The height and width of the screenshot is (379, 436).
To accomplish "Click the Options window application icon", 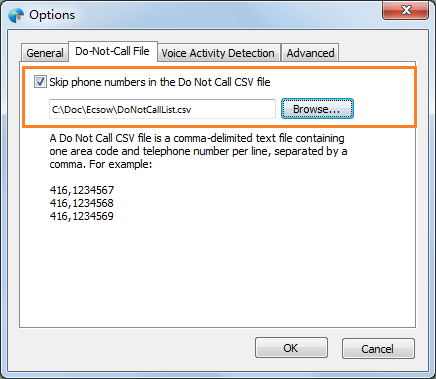I will pyautogui.click(x=16, y=15).
